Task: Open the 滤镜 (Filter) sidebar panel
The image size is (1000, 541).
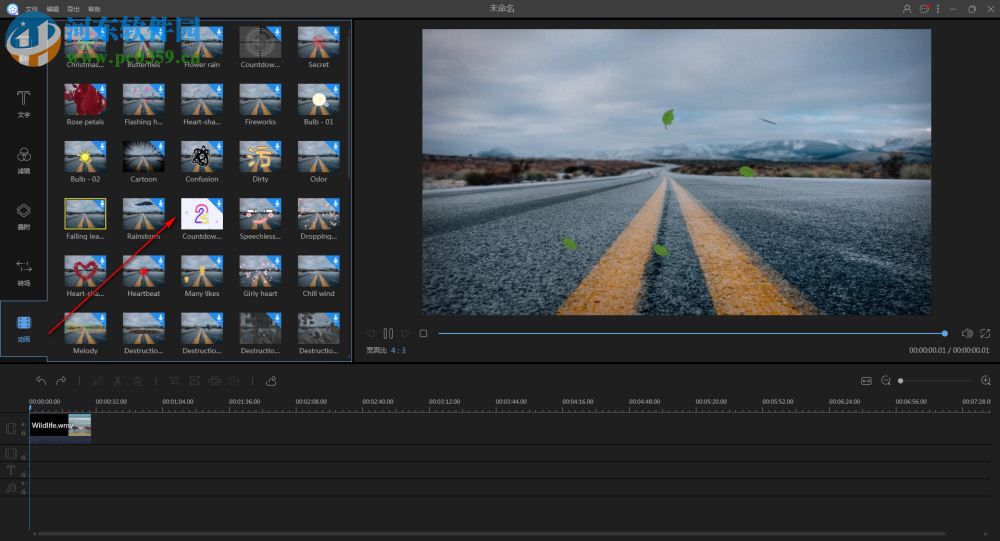Action: pyautogui.click(x=23, y=159)
